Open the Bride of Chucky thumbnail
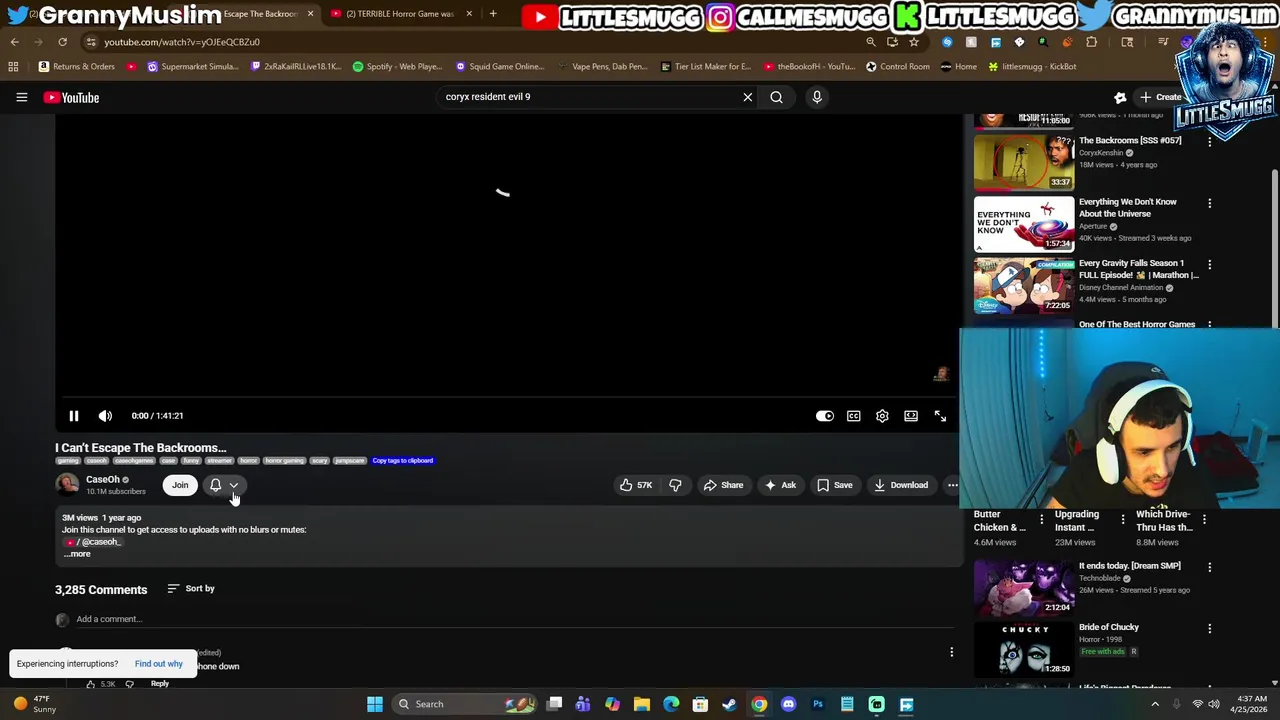1280x720 pixels. tap(1023, 648)
